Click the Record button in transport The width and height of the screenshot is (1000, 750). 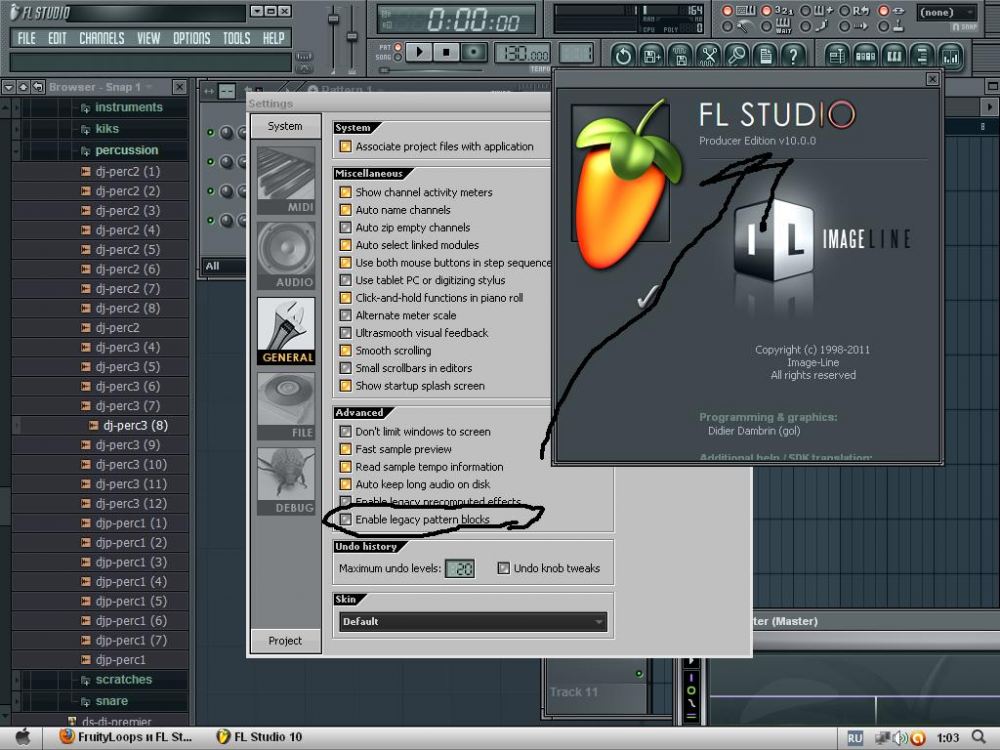pyautogui.click(x=474, y=52)
